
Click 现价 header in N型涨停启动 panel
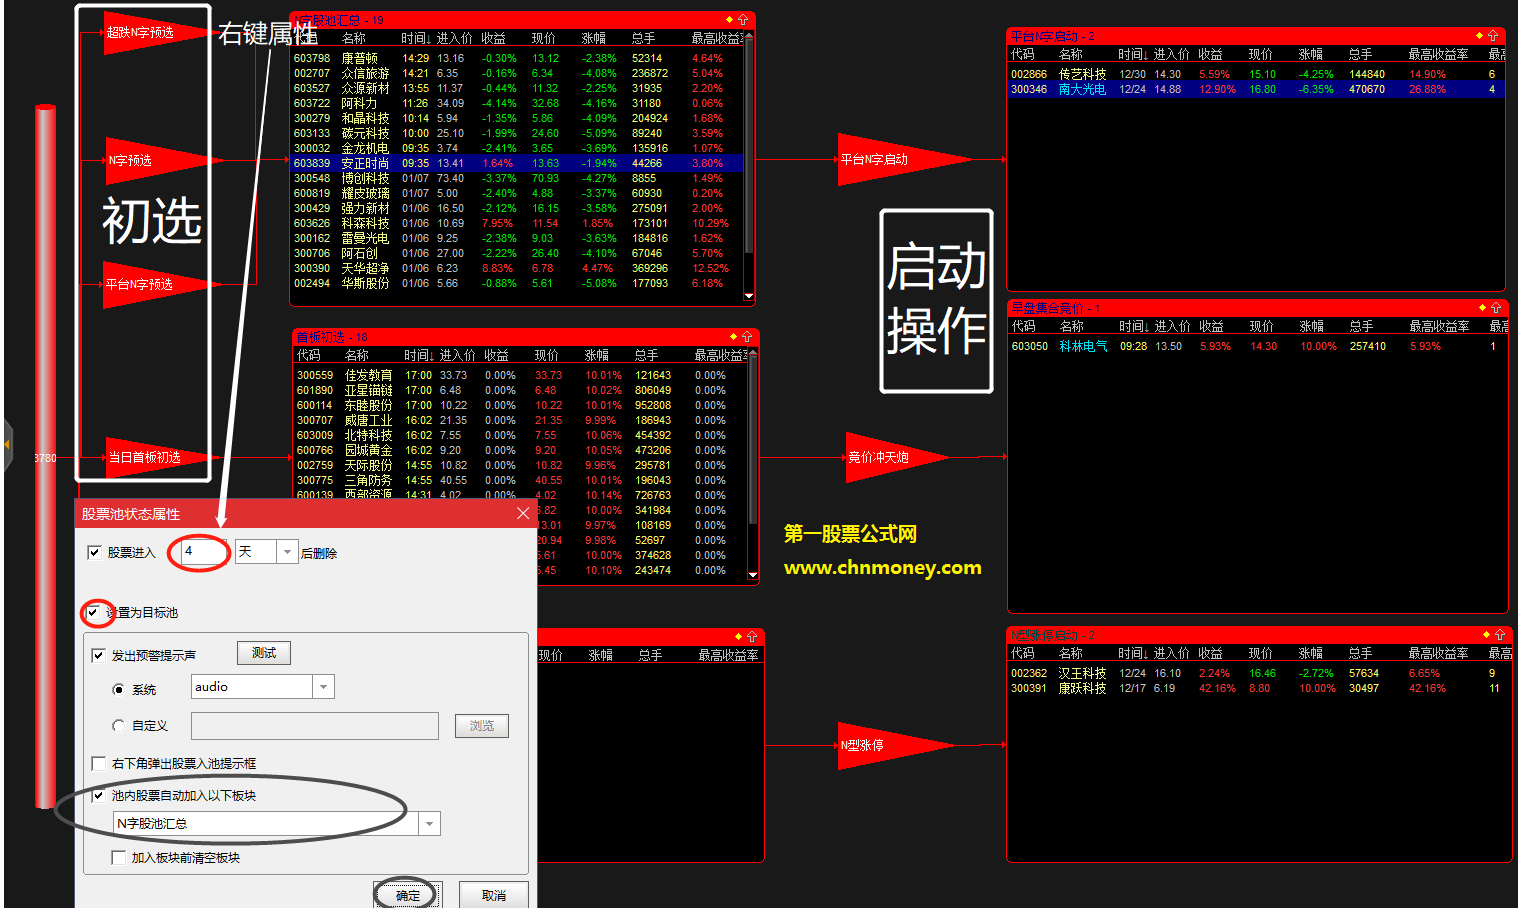click(x=1261, y=653)
